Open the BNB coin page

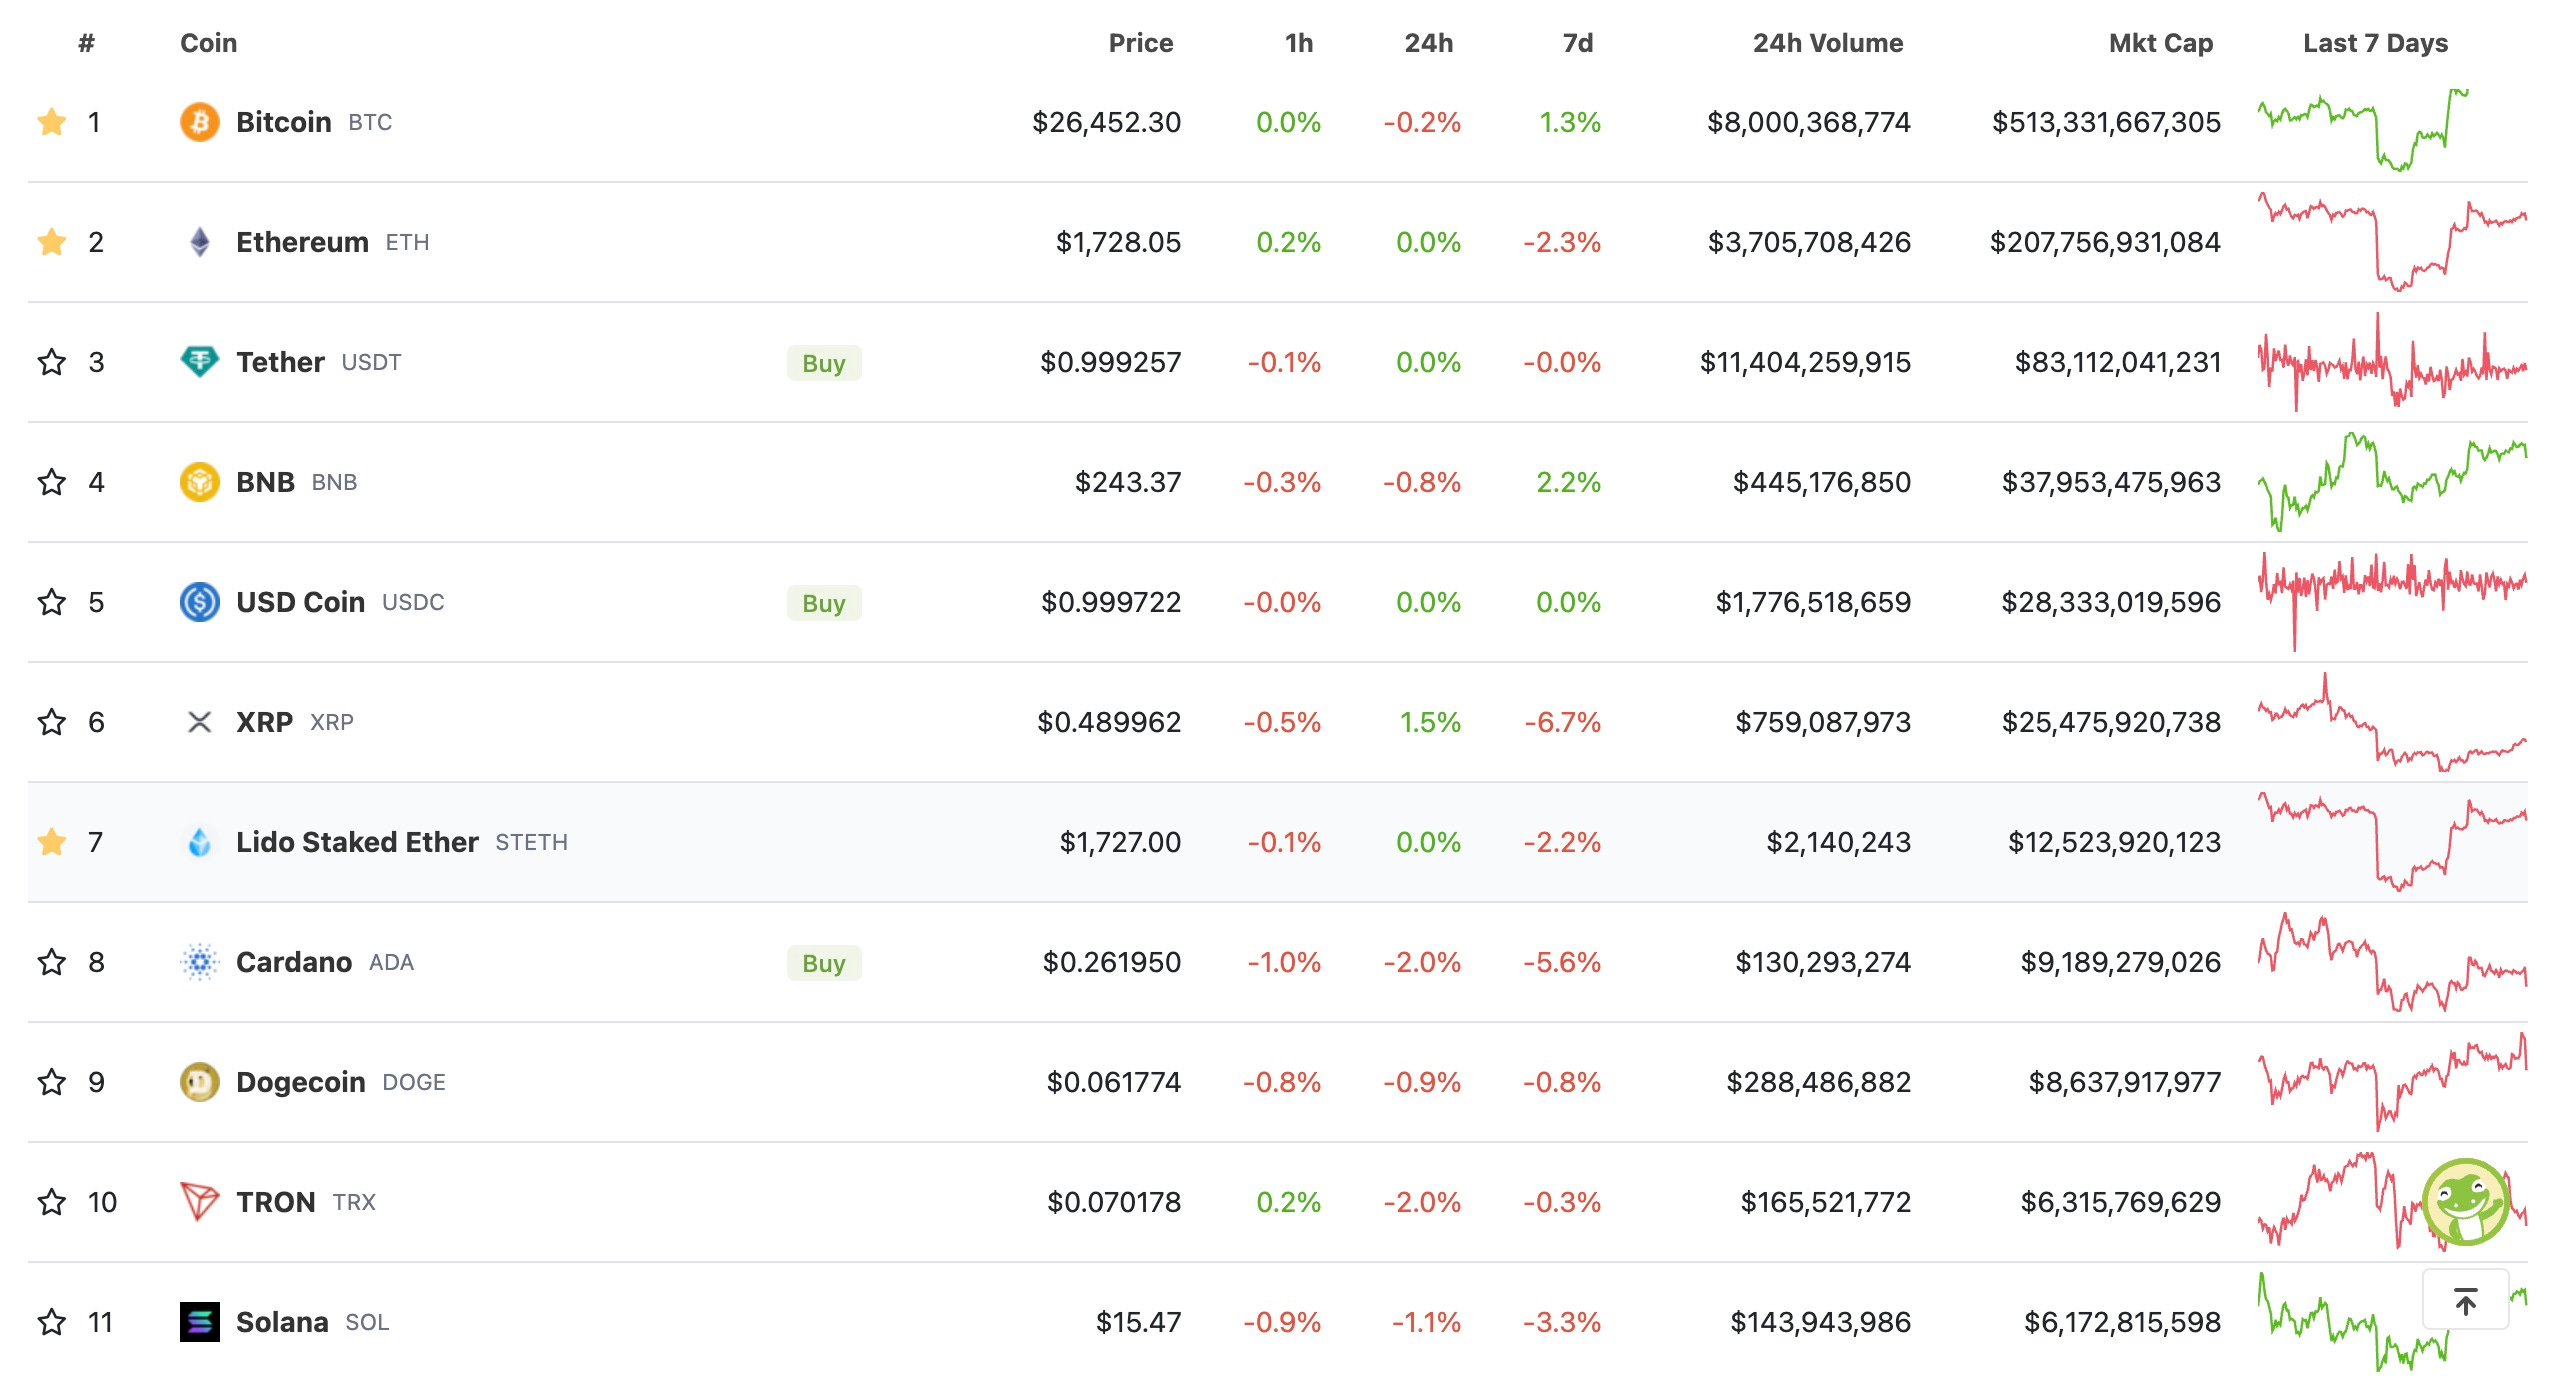coord(265,482)
